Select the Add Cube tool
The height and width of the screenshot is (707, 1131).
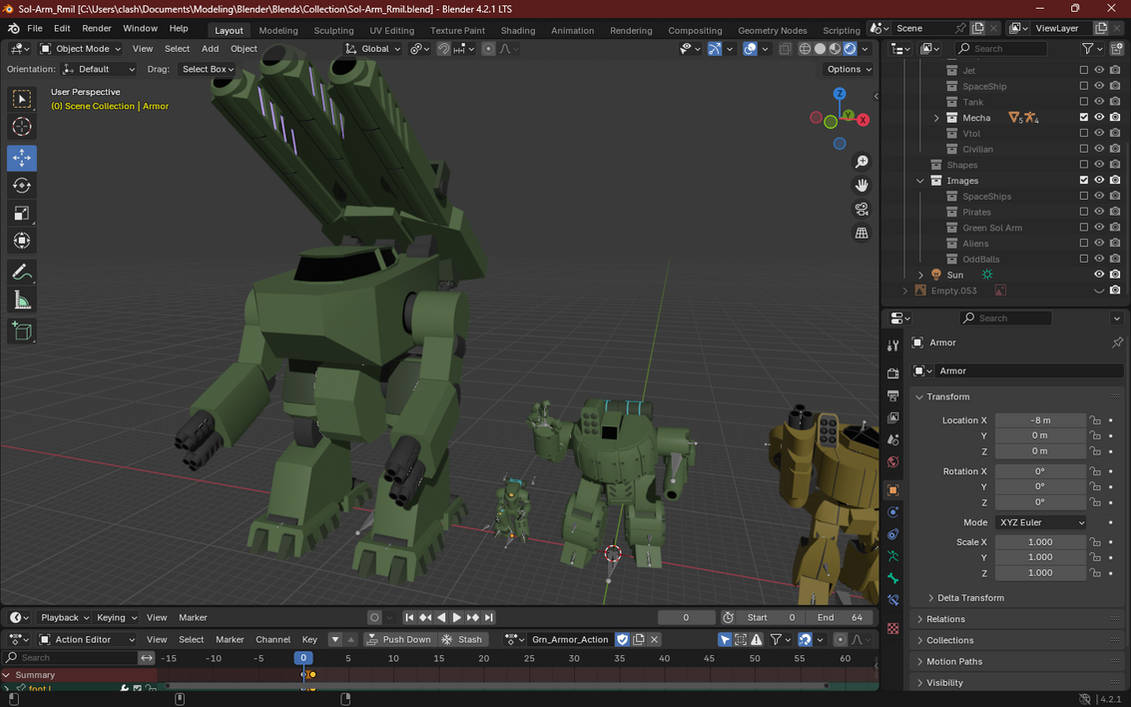tap(21, 331)
